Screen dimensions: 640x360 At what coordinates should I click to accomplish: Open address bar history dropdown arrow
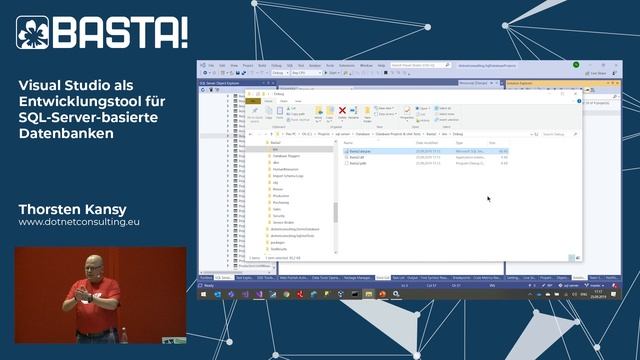(531, 134)
